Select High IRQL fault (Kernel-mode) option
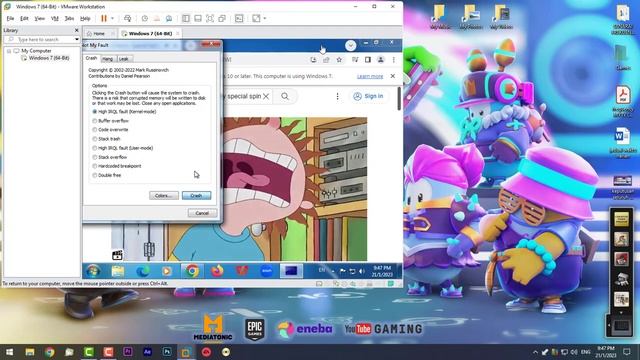 click(124, 111)
